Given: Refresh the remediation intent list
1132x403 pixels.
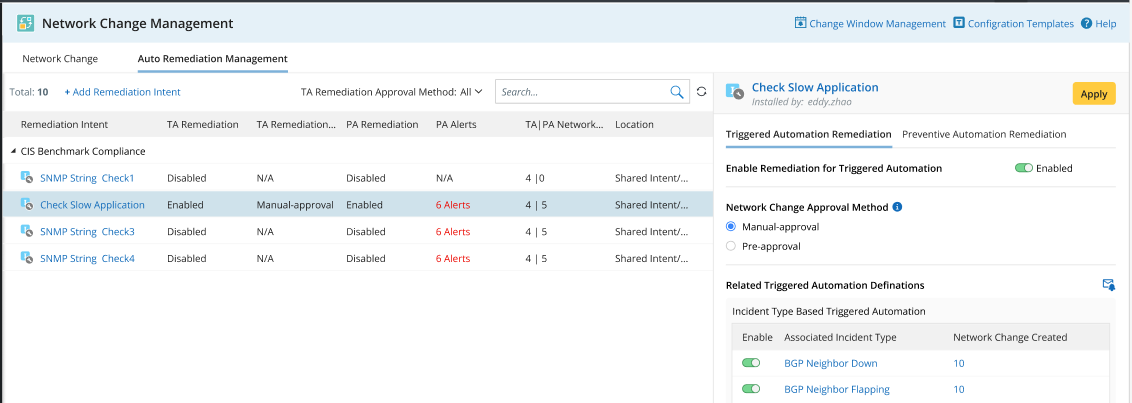Looking at the screenshot, I should pos(702,92).
